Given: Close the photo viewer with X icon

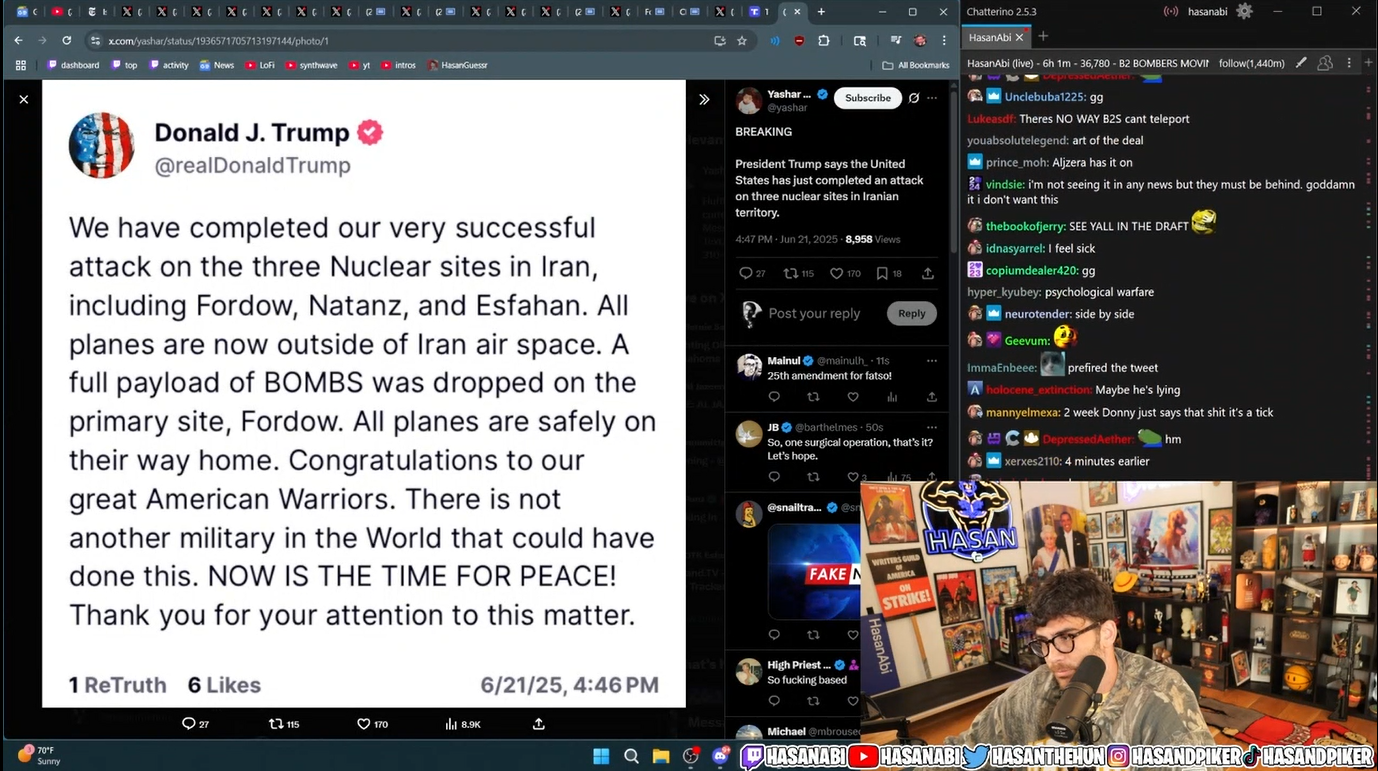Looking at the screenshot, I should point(24,99).
